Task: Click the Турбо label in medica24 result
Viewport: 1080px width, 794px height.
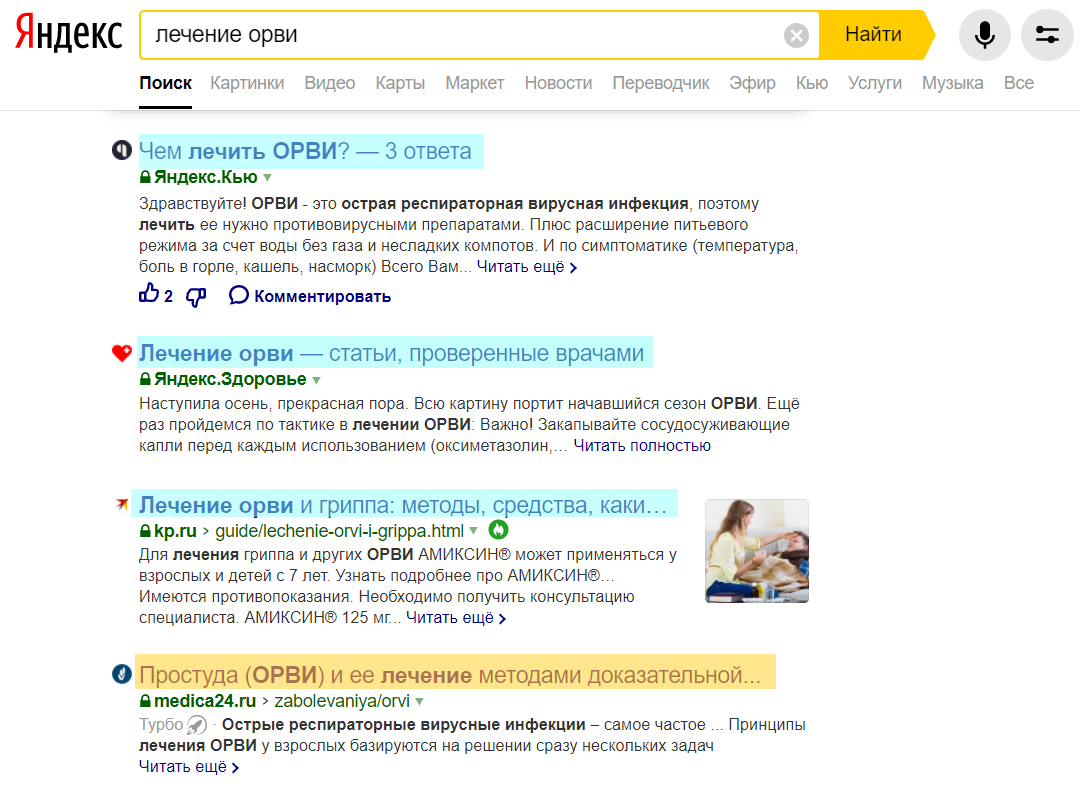Action: (x=160, y=724)
